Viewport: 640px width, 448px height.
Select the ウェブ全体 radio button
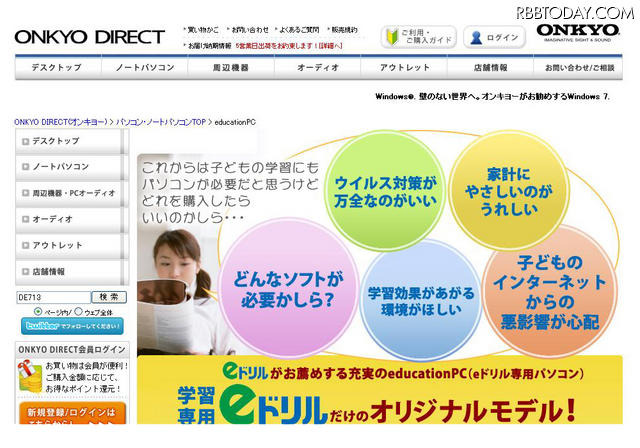78,311
